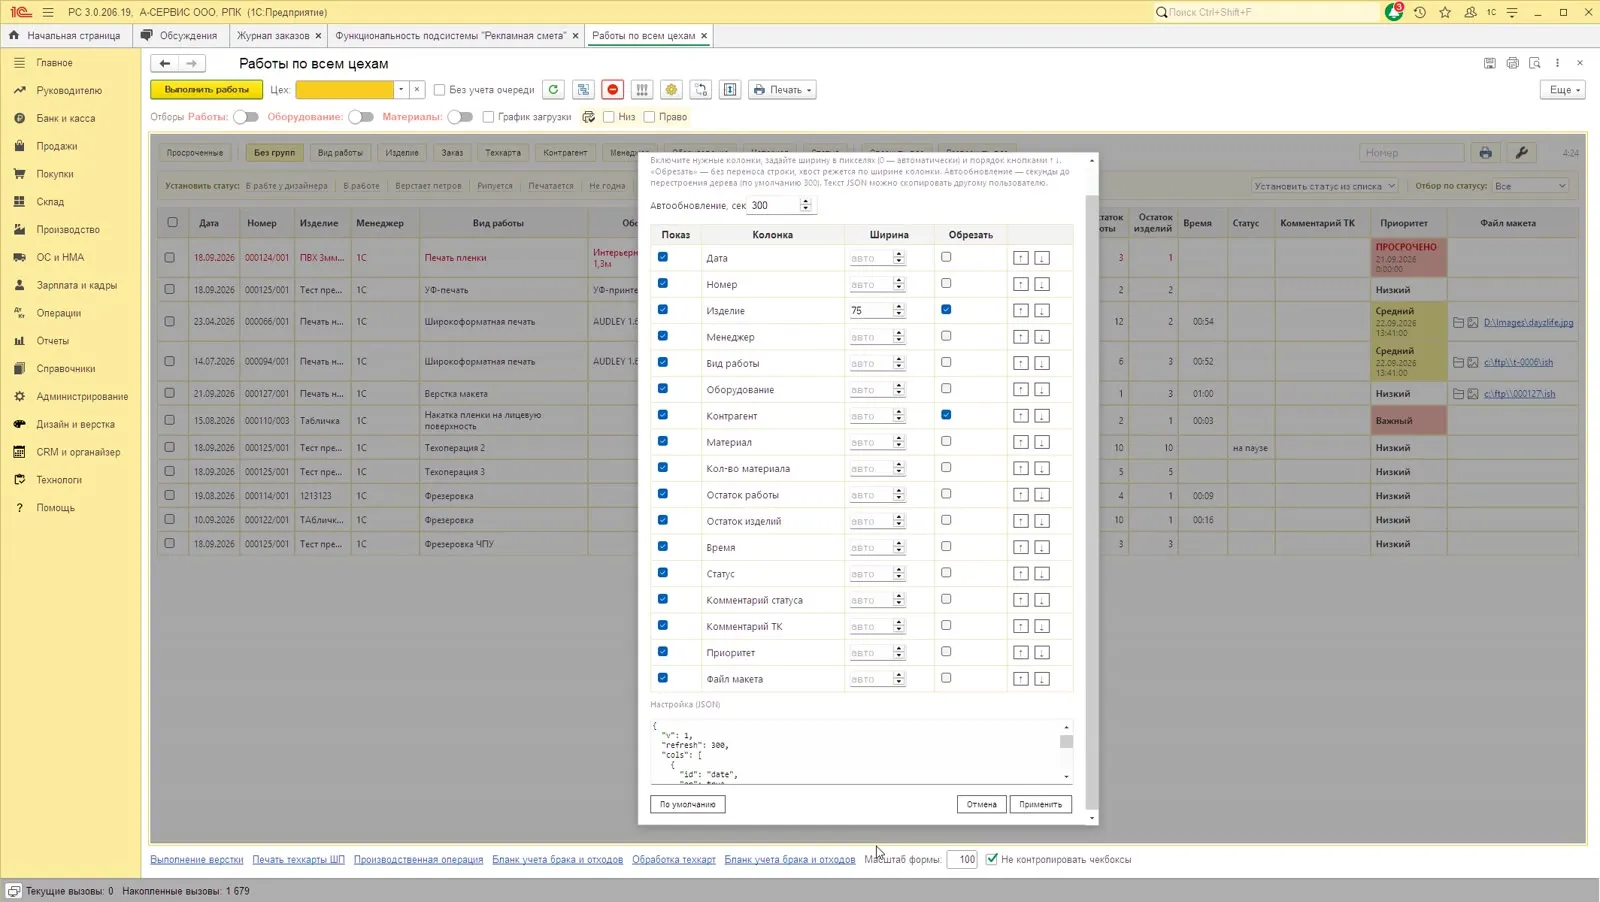The height and width of the screenshot is (902, 1600).
Task: Click the Отмена button in the dialog
Action: point(982,804)
